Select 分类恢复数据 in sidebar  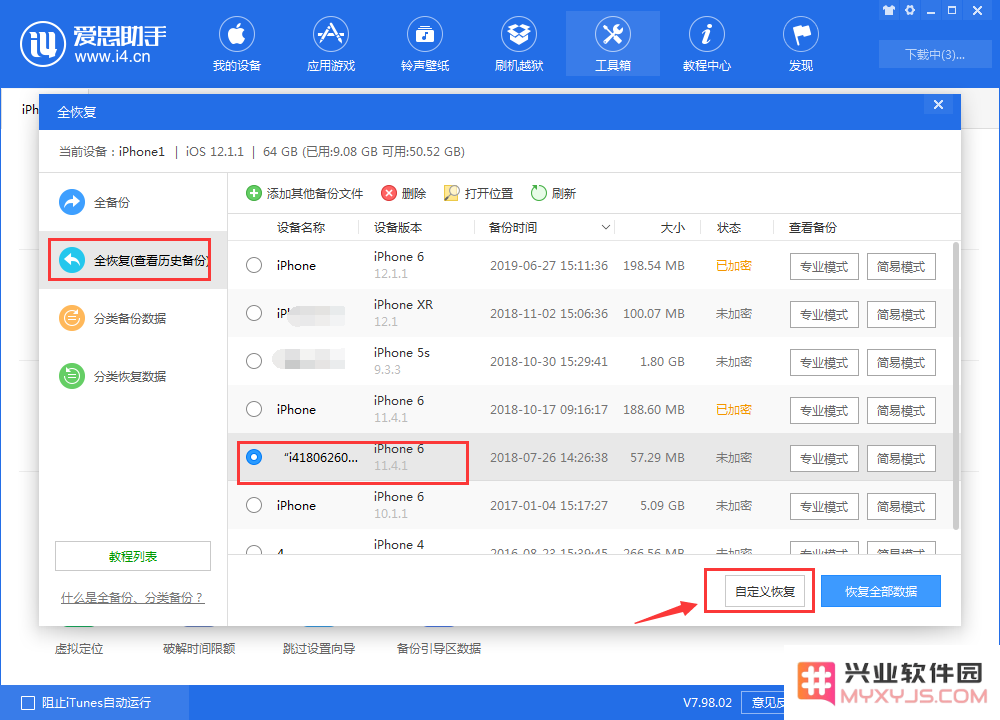(133, 376)
